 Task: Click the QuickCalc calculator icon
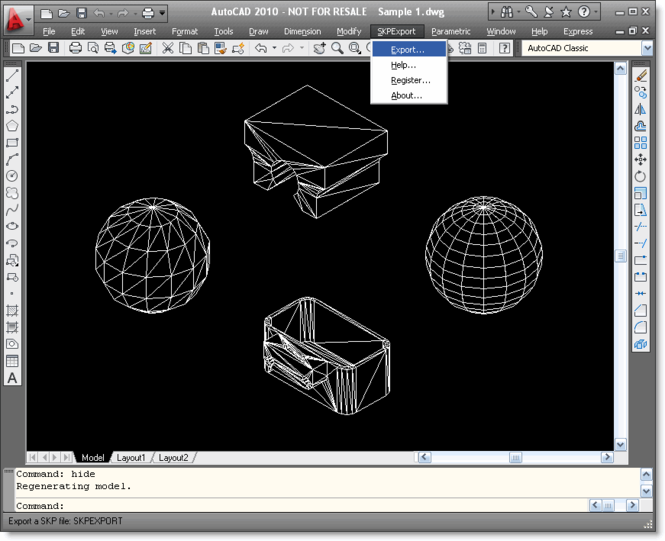[x=482, y=48]
